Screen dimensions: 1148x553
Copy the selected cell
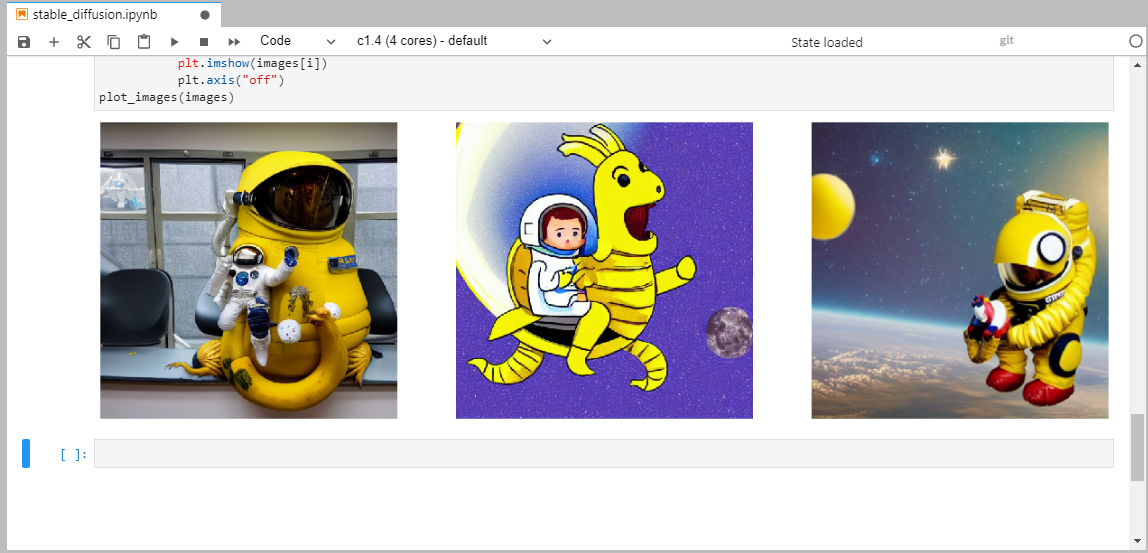coord(114,42)
